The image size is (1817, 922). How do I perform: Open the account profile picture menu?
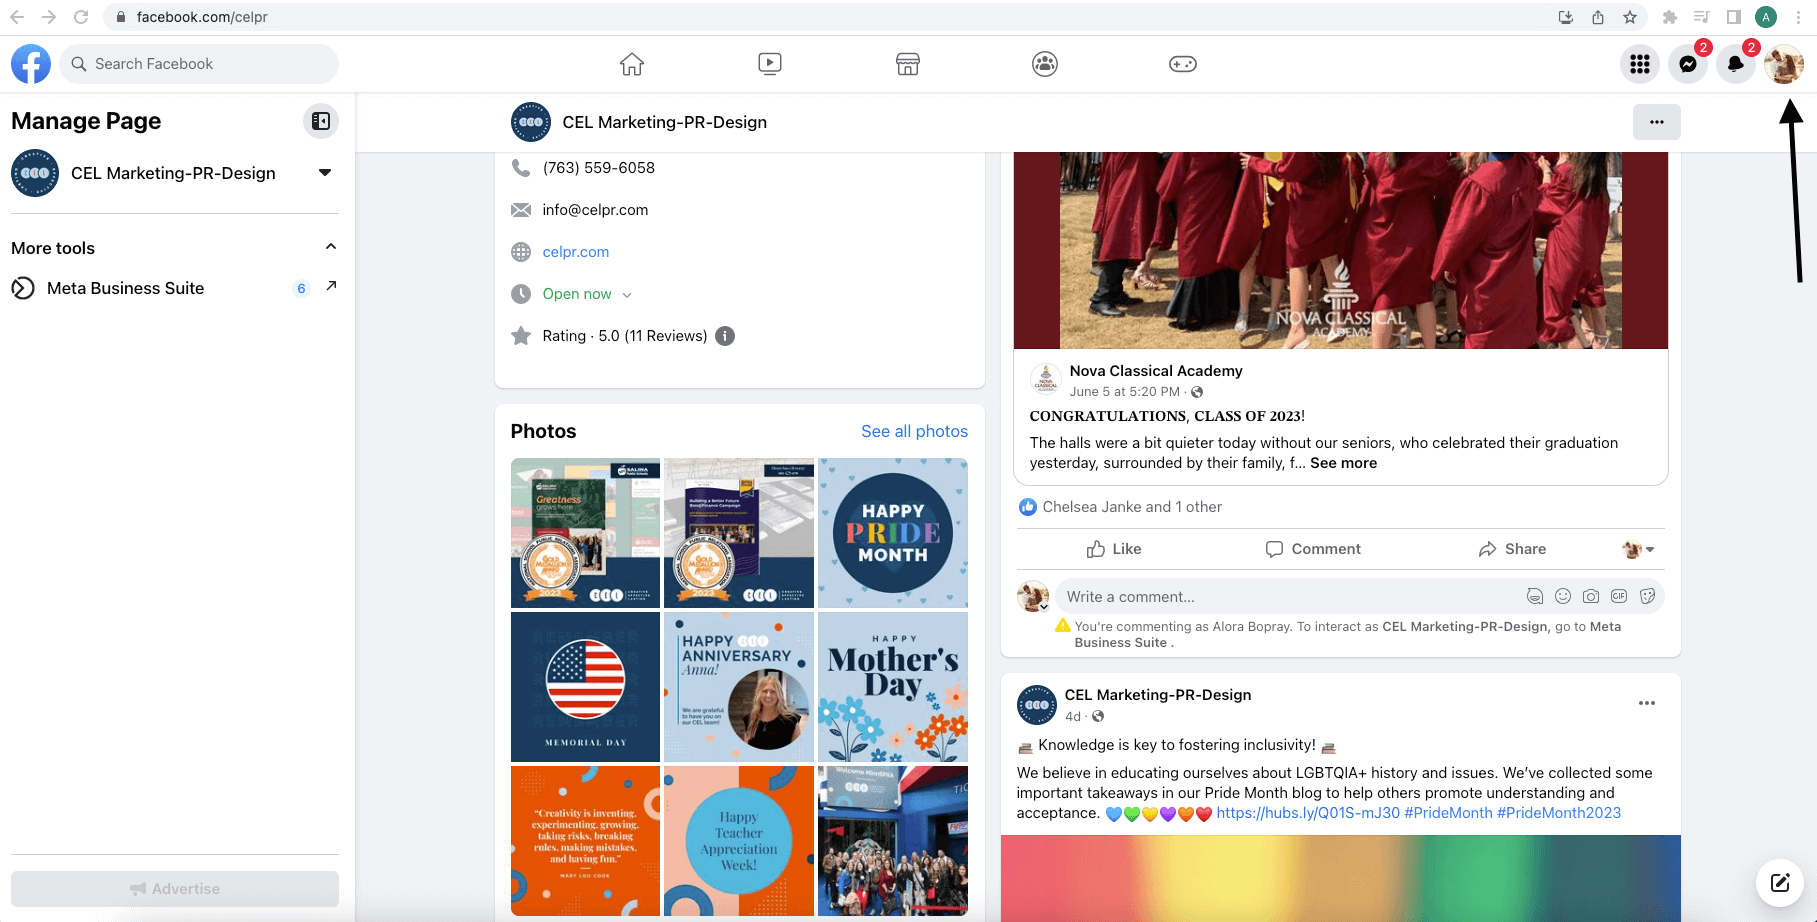pos(1784,64)
